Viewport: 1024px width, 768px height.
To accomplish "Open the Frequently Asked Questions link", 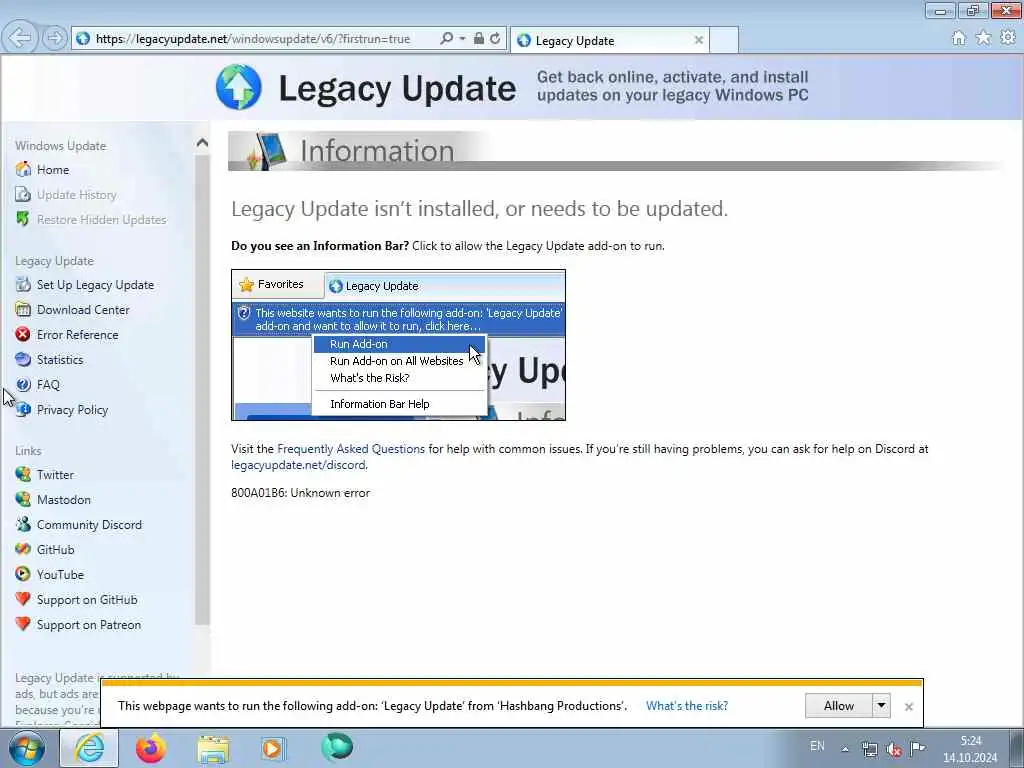I will coord(351,449).
